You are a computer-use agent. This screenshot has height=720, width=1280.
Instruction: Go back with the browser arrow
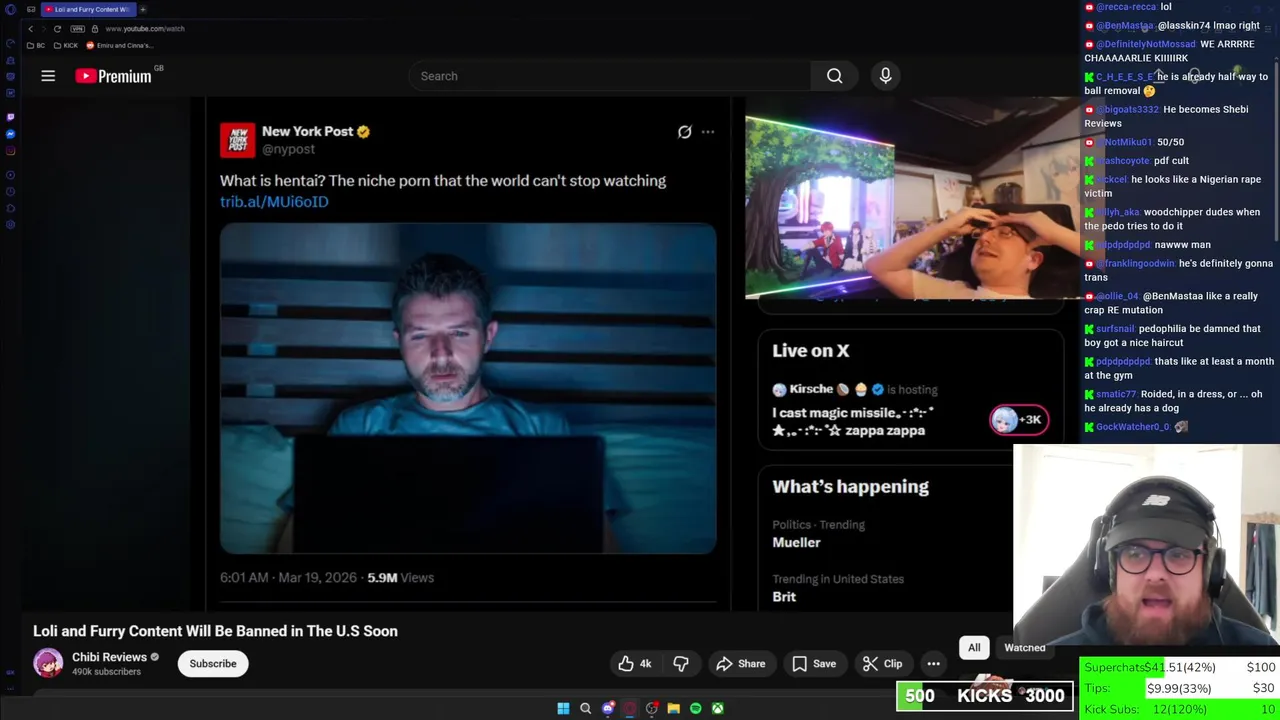[x=31, y=29]
